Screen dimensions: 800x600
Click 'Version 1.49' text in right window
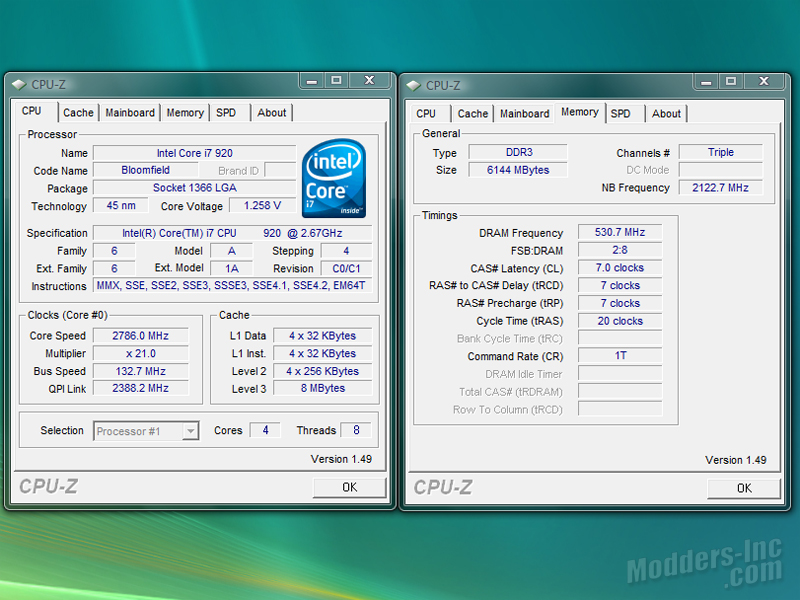[736, 460]
